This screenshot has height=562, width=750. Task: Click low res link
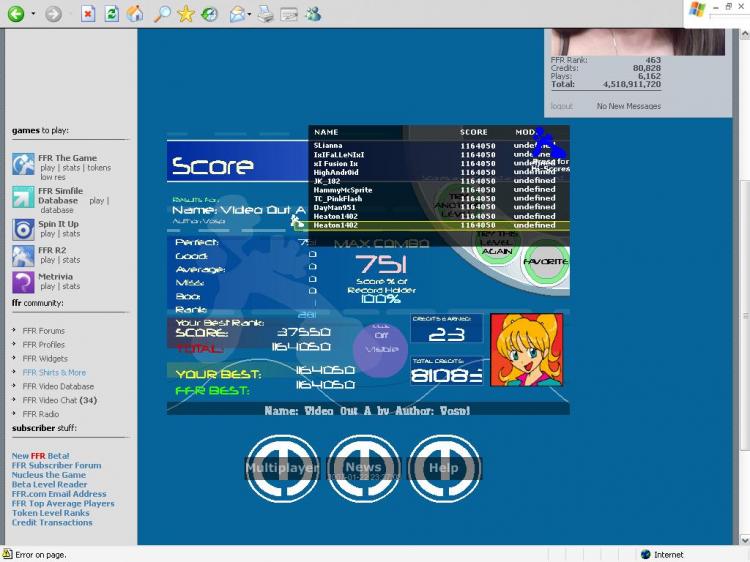(x=53, y=177)
